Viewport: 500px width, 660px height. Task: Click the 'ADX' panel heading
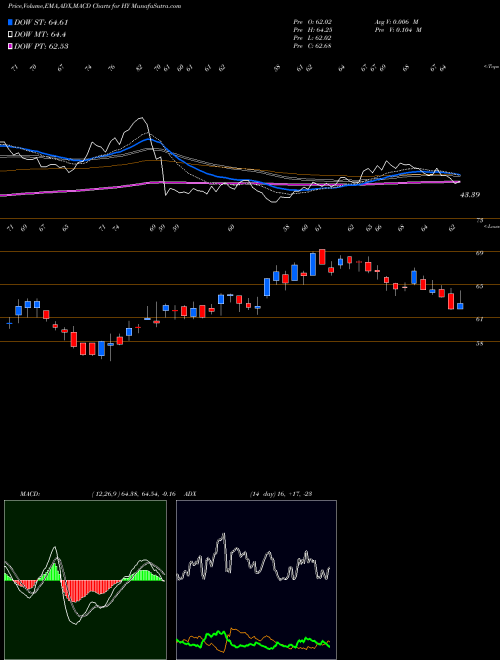190,494
